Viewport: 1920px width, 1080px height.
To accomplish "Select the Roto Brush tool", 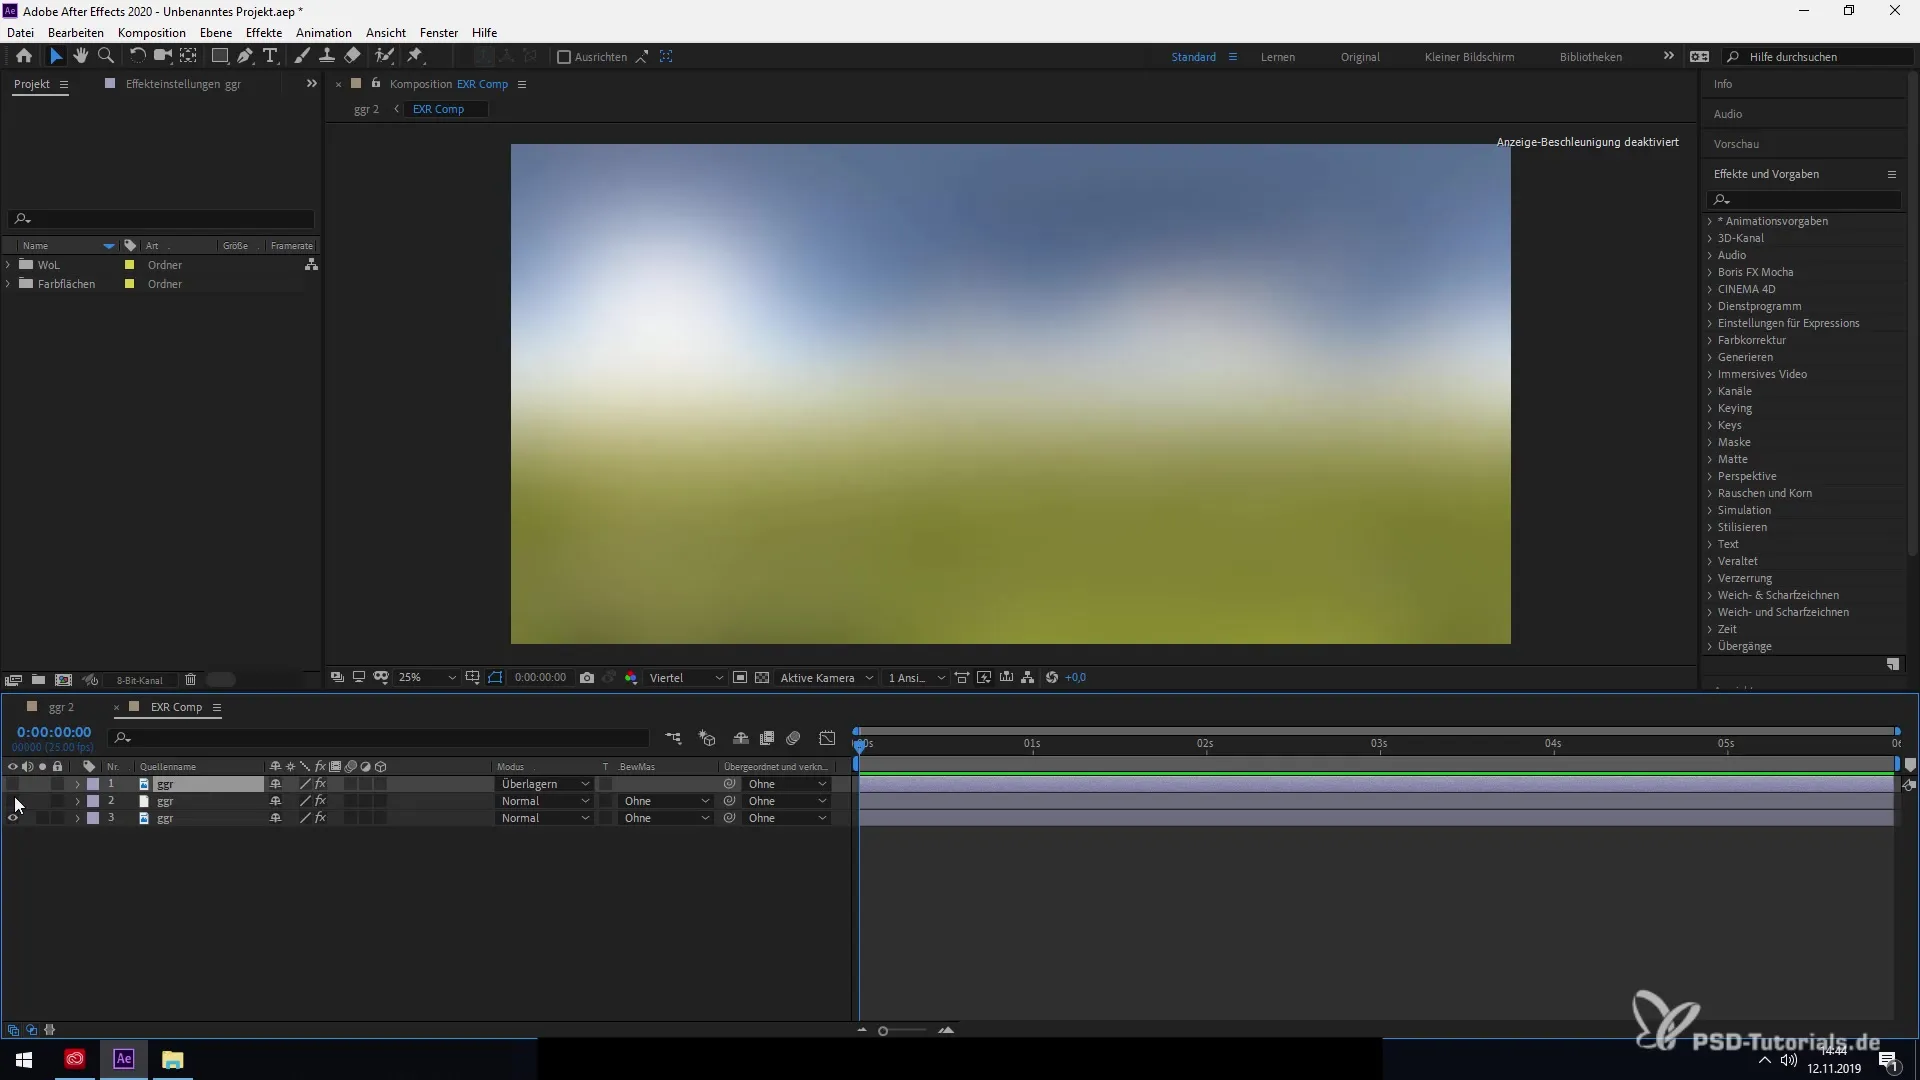I will (x=385, y=56).
